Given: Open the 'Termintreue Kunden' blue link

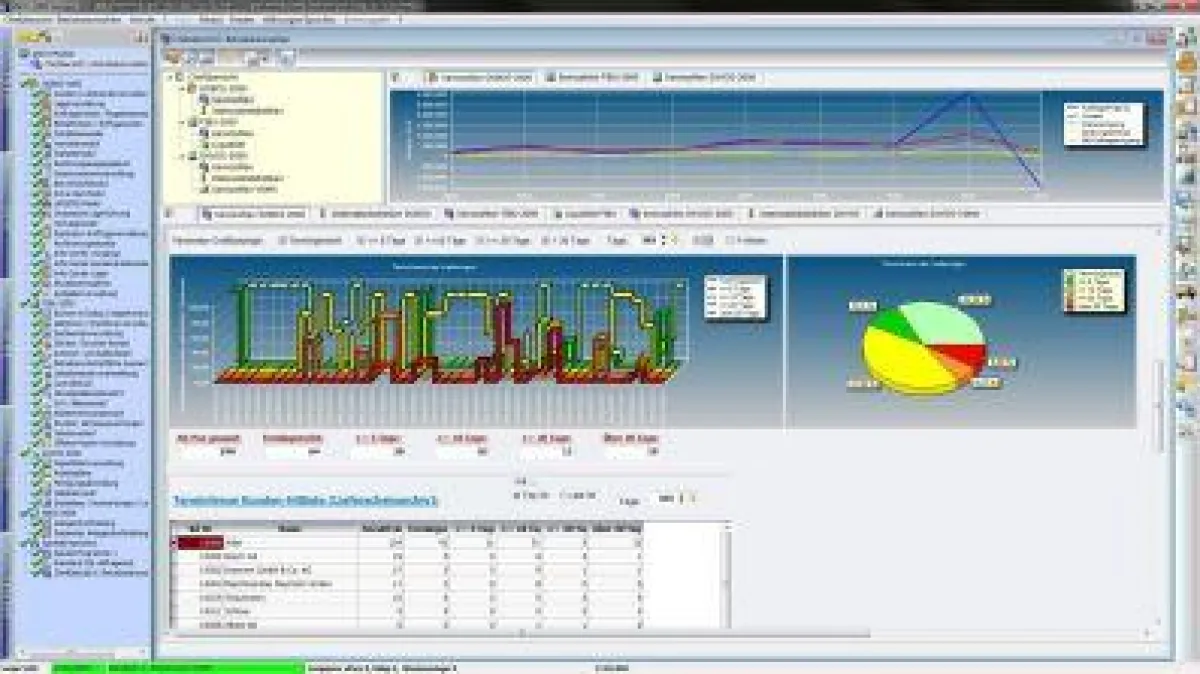Looking at the screenshot, I should coord(307,499).
